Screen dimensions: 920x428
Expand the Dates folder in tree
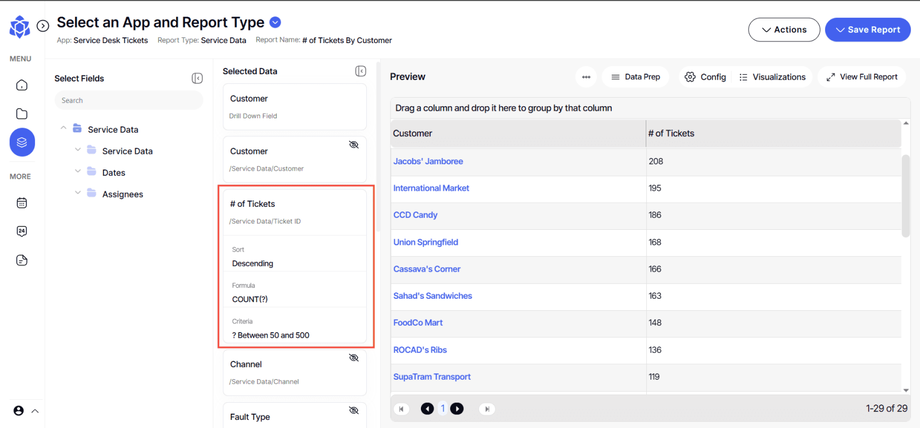78,172
